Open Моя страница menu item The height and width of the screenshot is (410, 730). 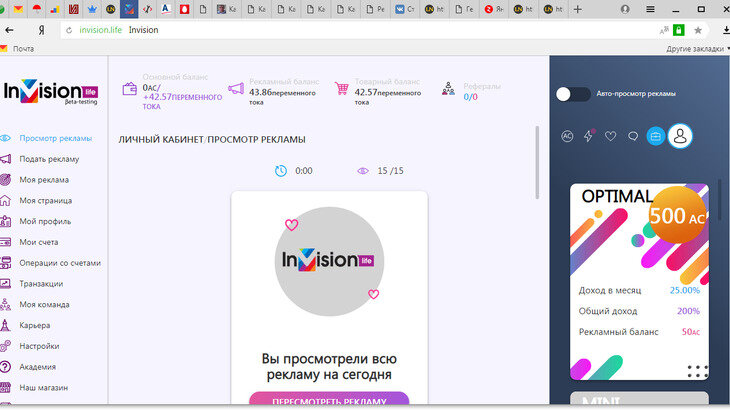pos(46,201)
